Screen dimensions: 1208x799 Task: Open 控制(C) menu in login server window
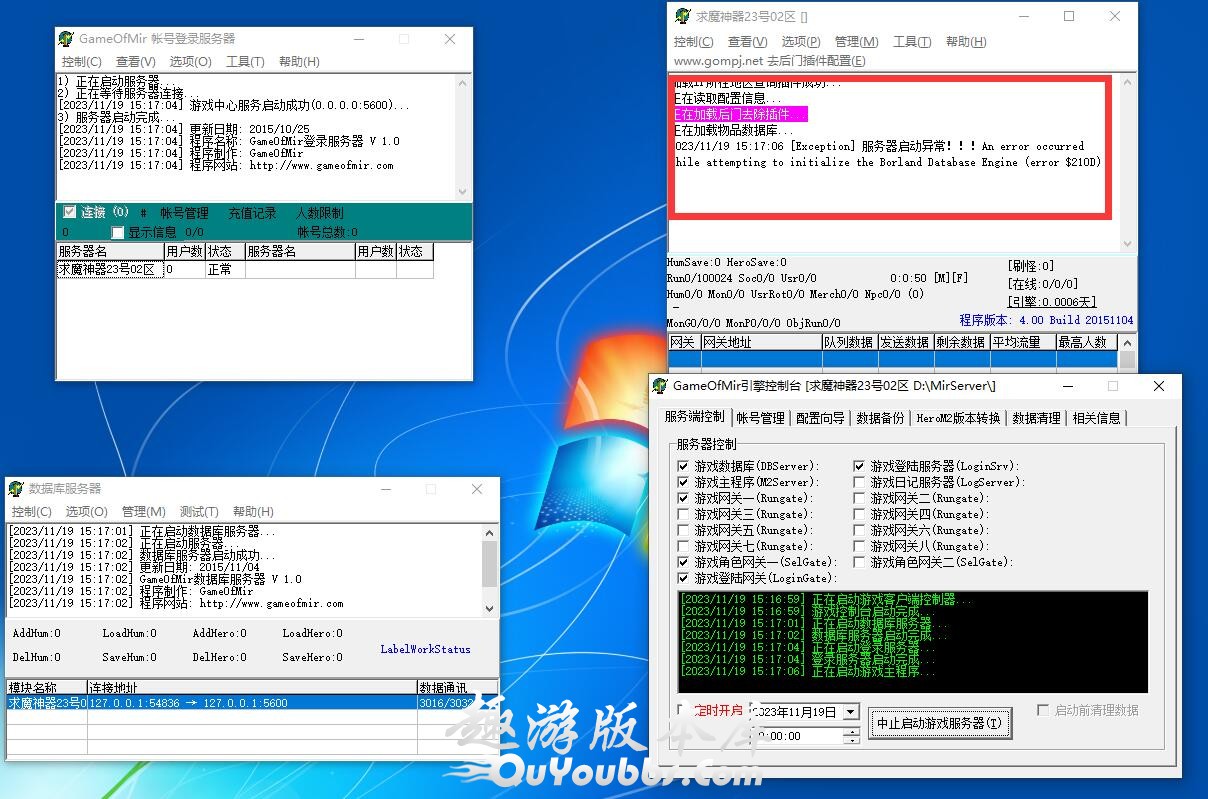coord(82,62)
